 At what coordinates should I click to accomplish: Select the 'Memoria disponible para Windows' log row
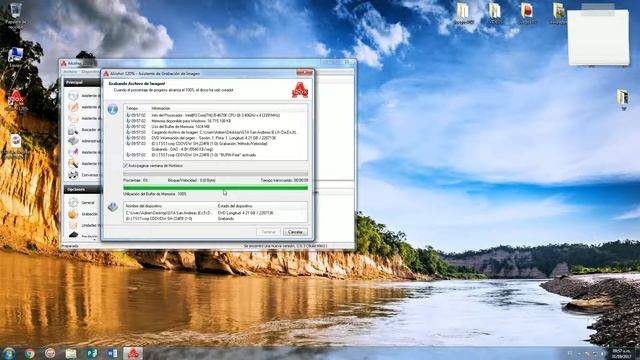pos(216,121)
